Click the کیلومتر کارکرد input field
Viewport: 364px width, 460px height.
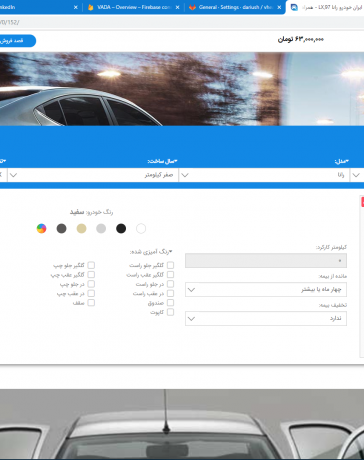pyautogui.click(x=266, y=261)
